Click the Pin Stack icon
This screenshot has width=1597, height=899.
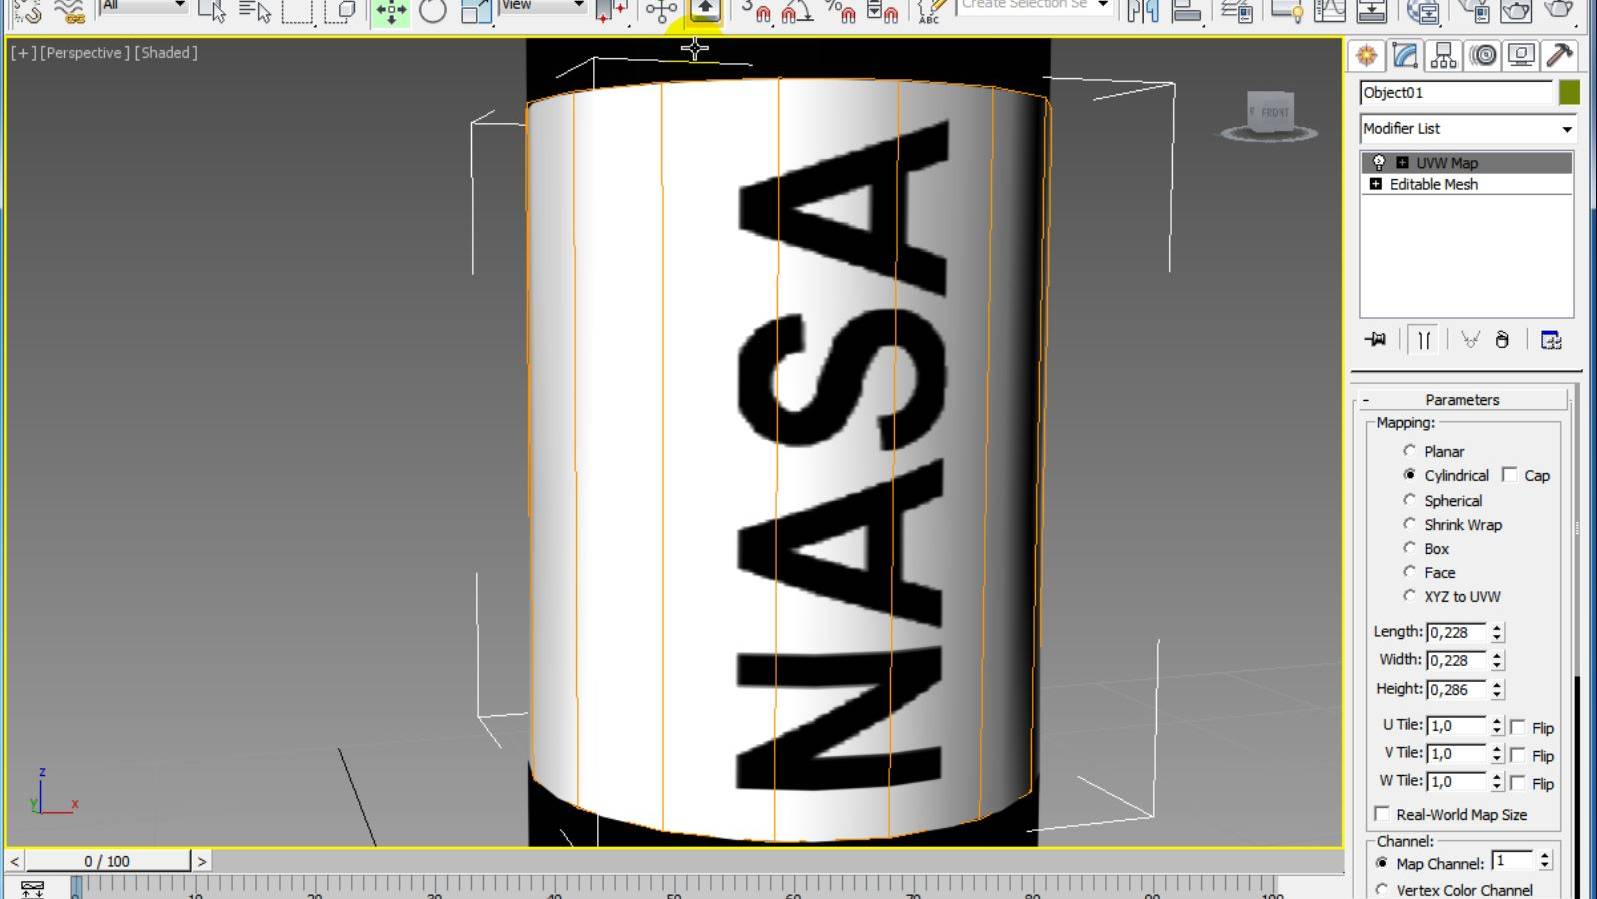tap(1376, 340)
